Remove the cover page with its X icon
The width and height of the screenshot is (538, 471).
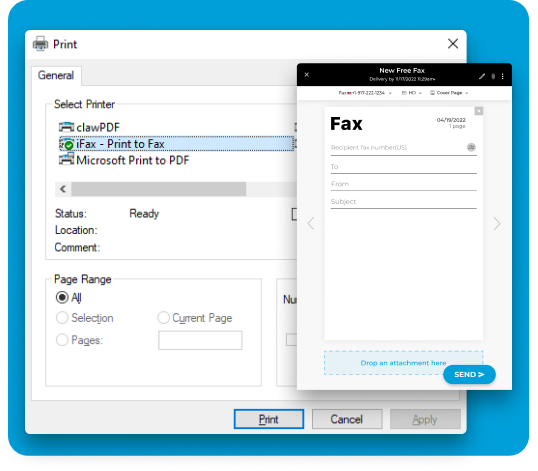479,111
